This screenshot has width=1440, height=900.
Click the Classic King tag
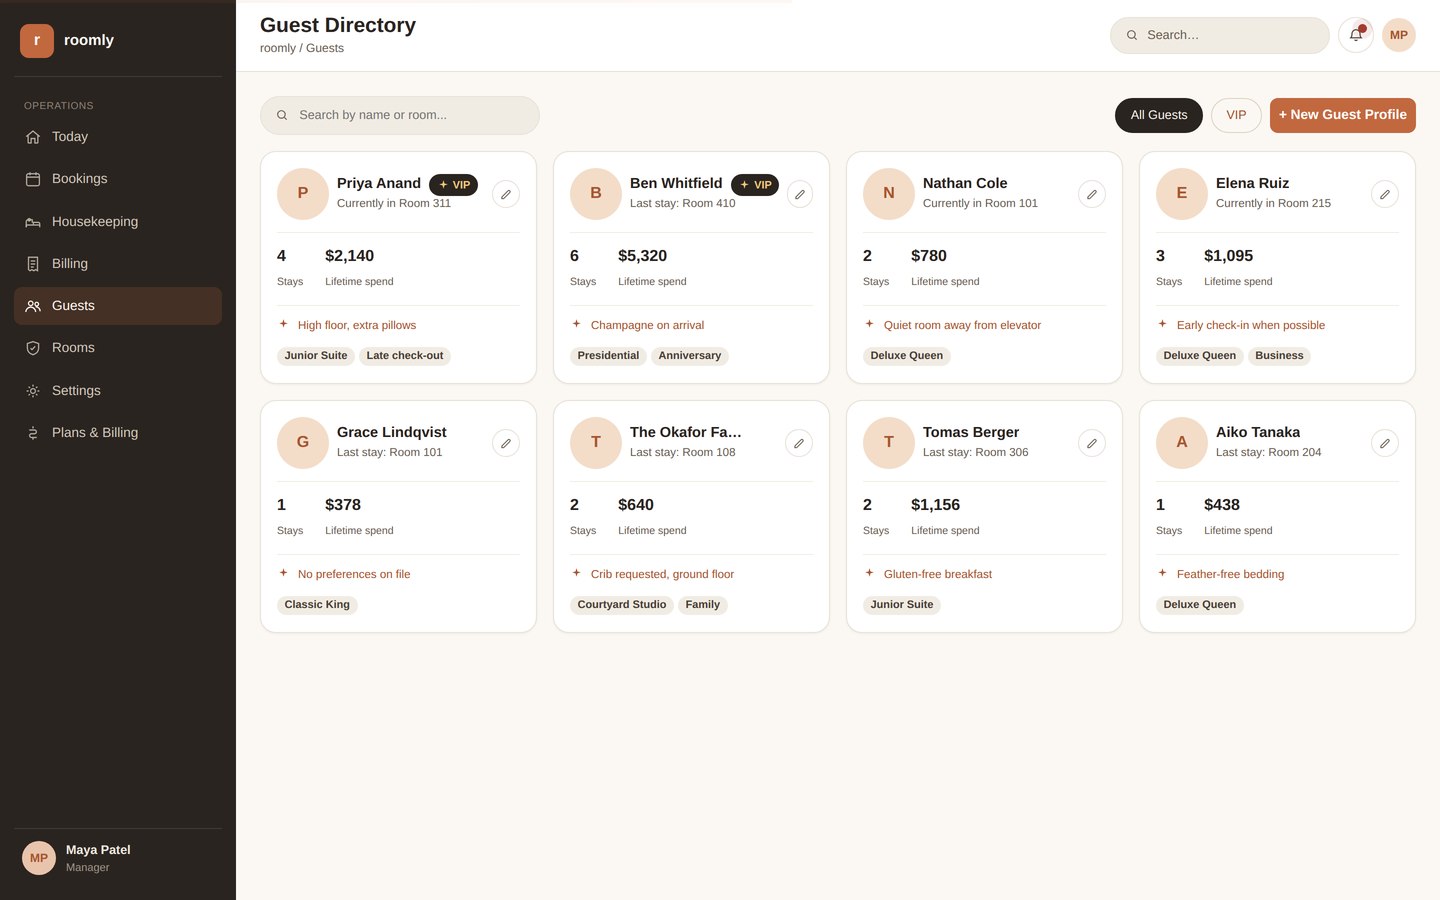[317, 605]
